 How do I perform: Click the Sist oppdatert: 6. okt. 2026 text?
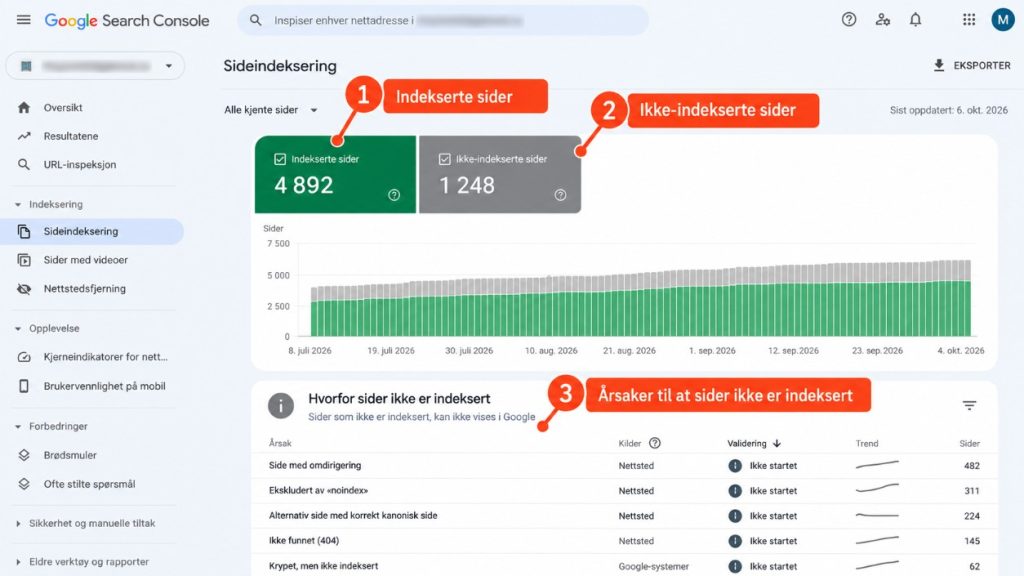(x=948, y=110)
